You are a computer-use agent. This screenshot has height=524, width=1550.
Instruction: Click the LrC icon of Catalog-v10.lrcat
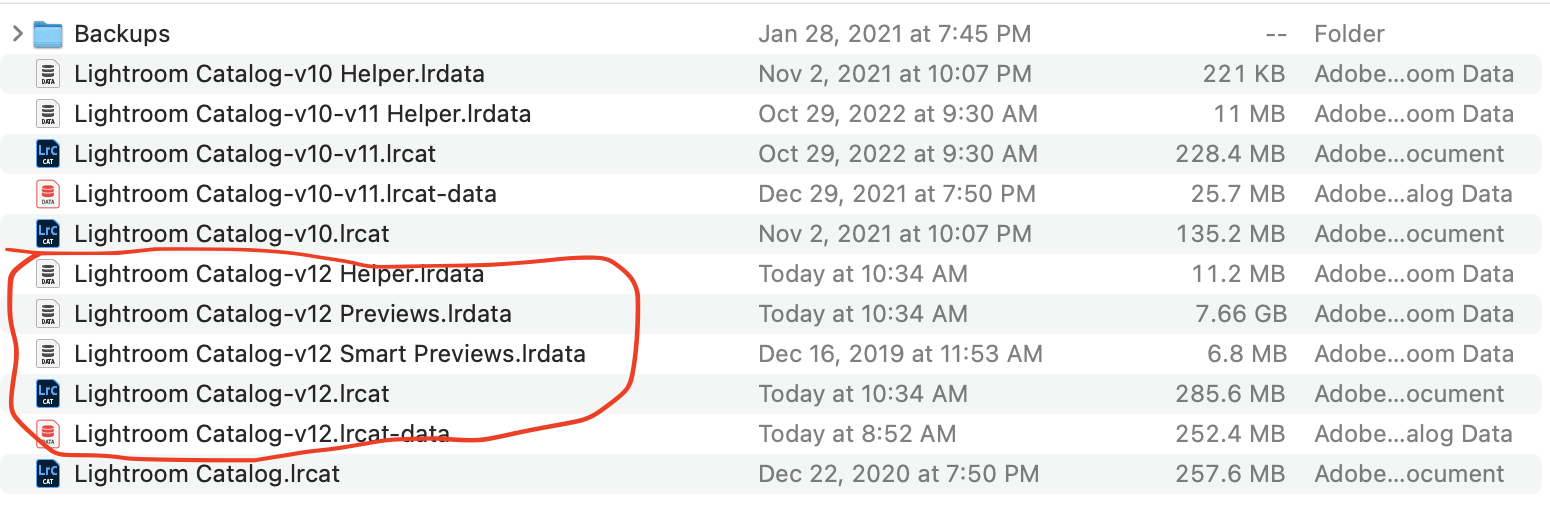48,234
